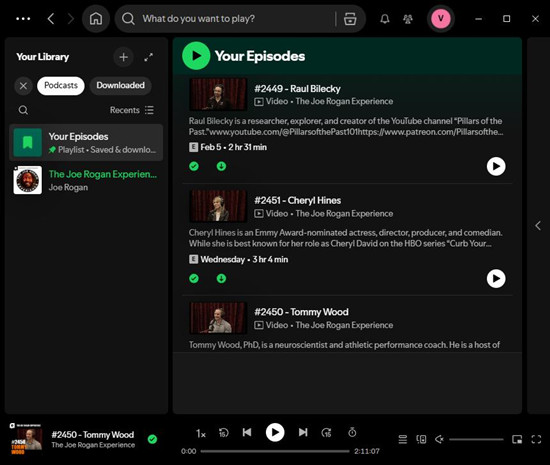Open The Joe Rogan Experience in library
550x465 pixels.
[86, 180]
